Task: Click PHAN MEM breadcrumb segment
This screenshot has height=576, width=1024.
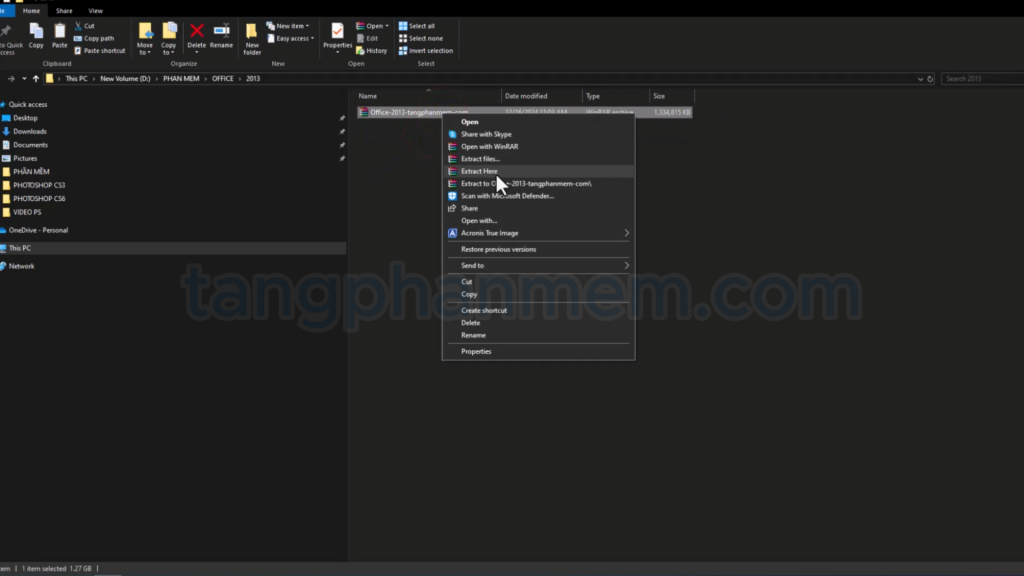Action: click(181, 78)
